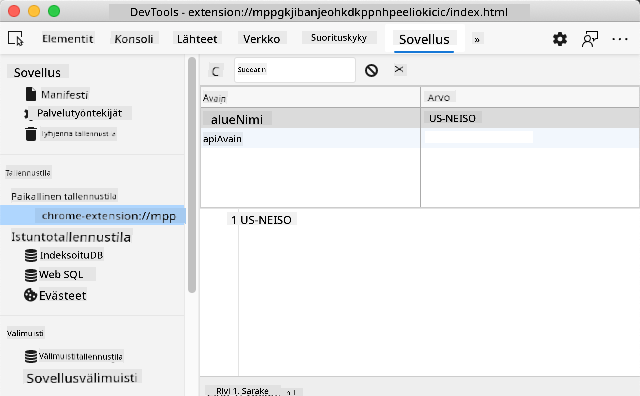Open DevTools settings gear

click(x=560, y=39)
